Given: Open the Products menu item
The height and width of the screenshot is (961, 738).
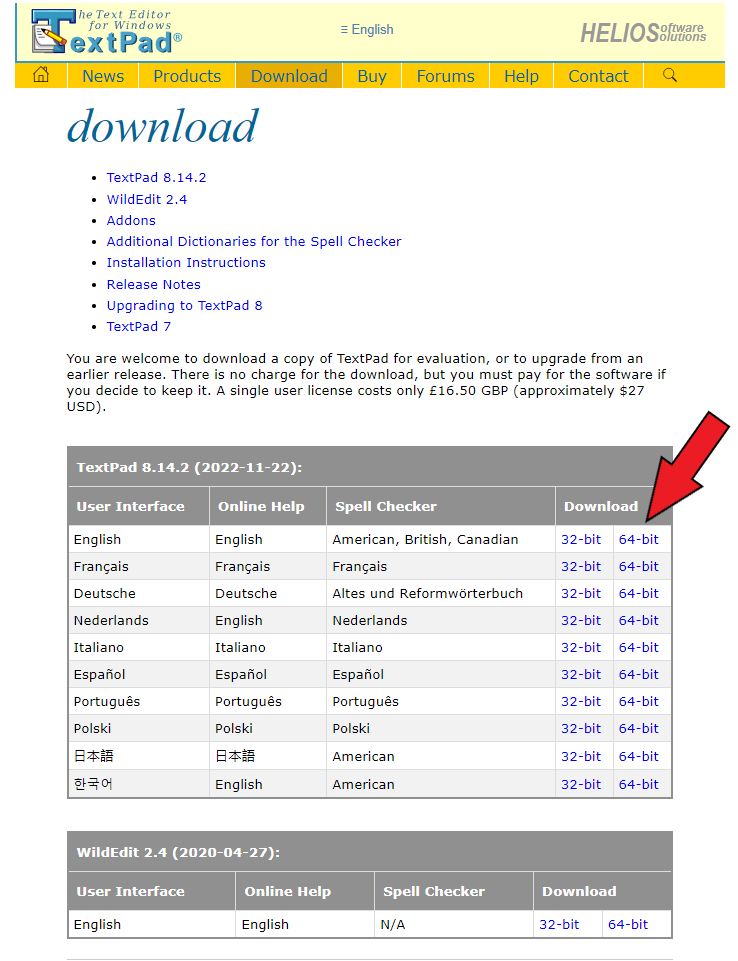Looking at the screenshot, I should [x=187, y=76].
